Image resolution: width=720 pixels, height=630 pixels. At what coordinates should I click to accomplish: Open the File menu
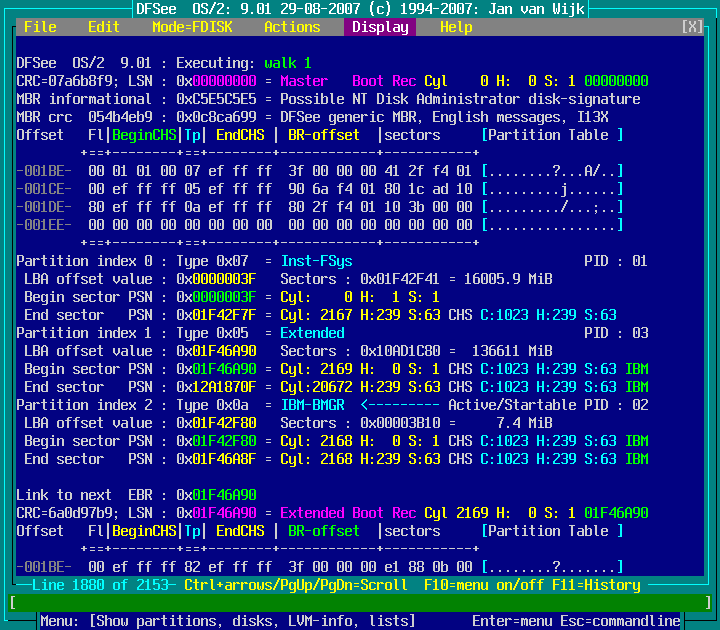coord(40,27)
